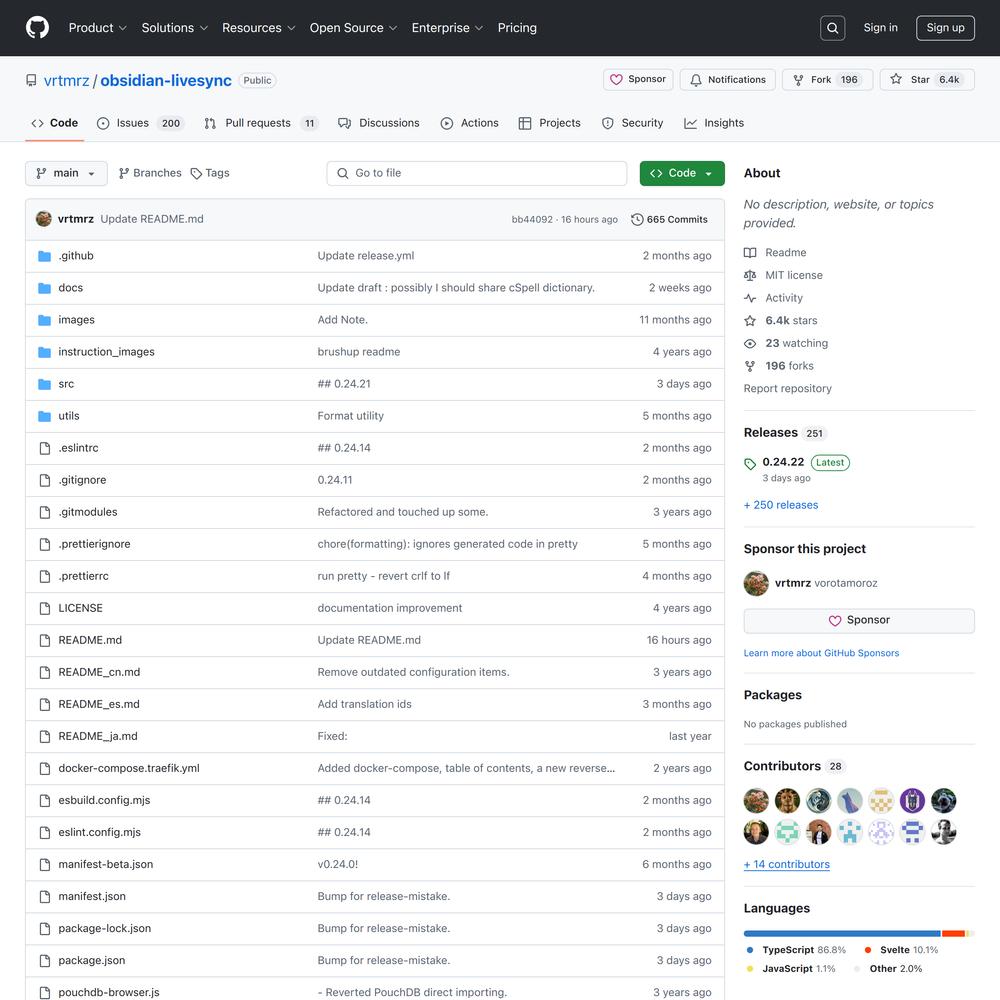Viewport: 1000px width, 1000px height.
Task: Open the Tags list
Action: point(210,173)
